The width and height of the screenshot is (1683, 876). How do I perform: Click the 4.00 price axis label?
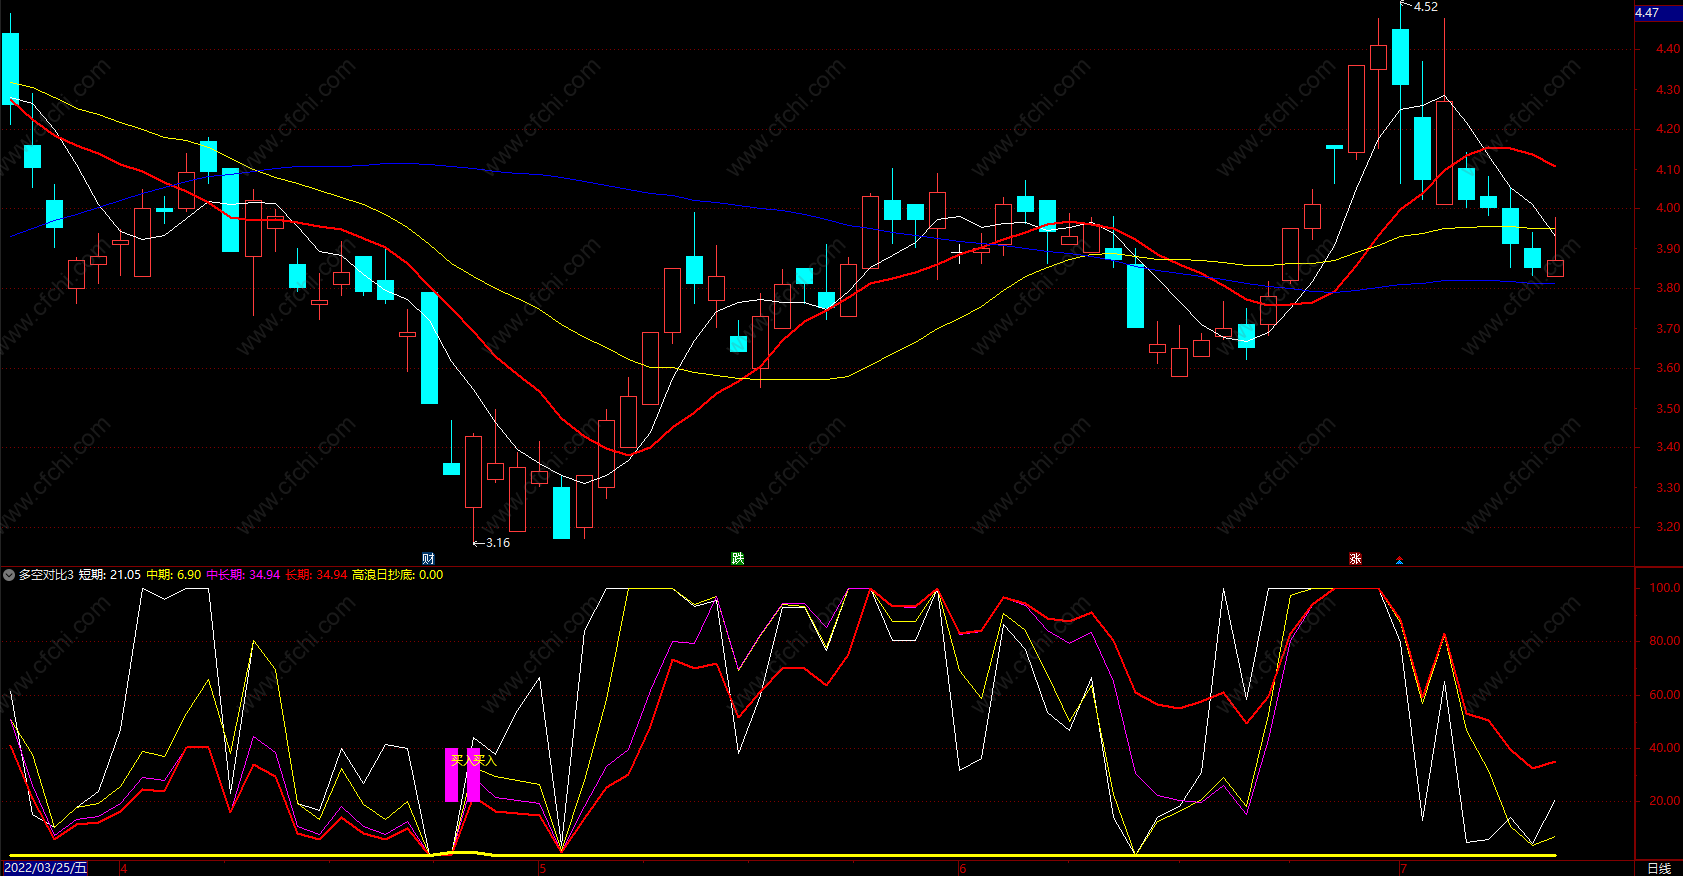[1667, 208]
